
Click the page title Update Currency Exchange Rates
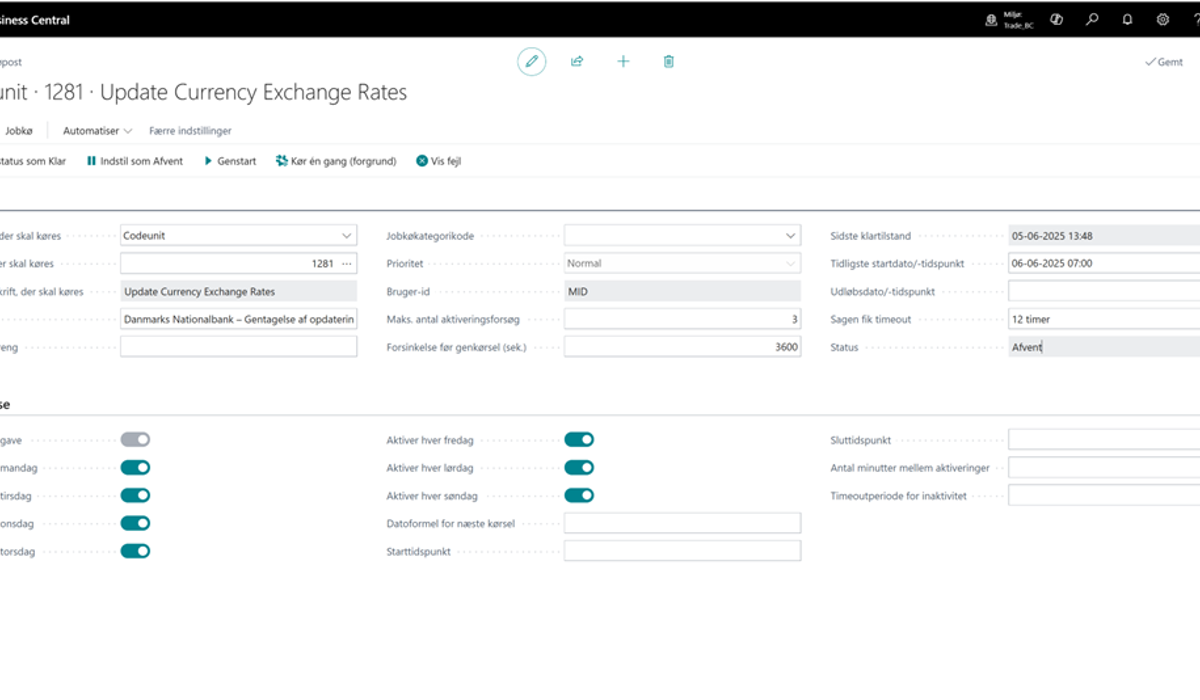(x=254, y=93)
